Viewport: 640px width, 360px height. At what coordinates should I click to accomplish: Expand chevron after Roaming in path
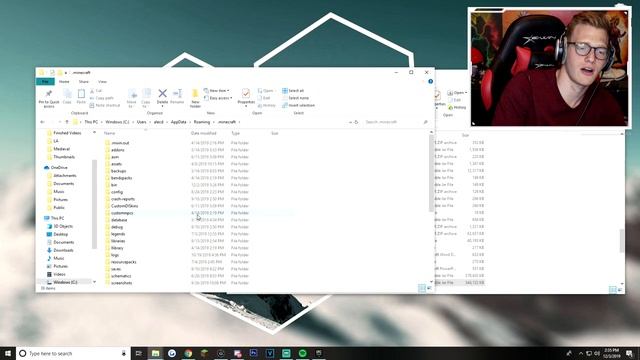213,122
